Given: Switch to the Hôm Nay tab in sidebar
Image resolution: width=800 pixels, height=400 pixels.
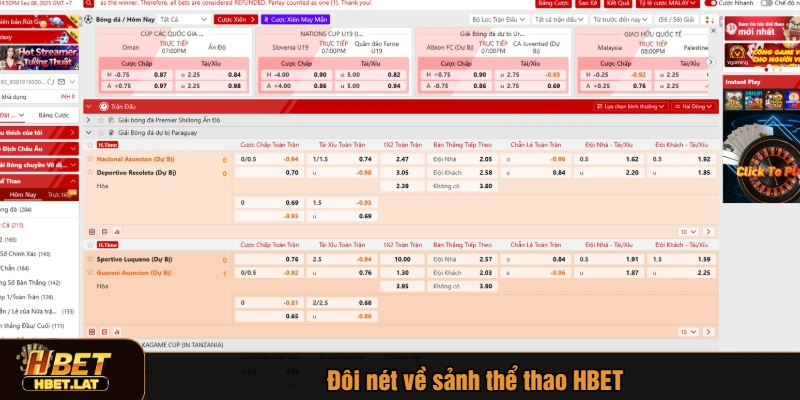Looking at the screenshot, I should [22, 194].
